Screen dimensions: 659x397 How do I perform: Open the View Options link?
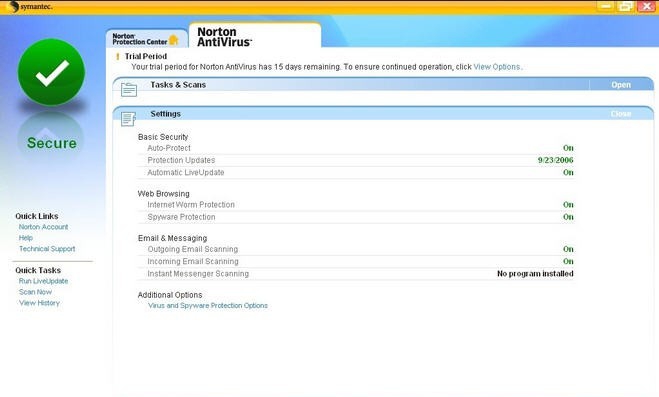(x=497, y=67)
